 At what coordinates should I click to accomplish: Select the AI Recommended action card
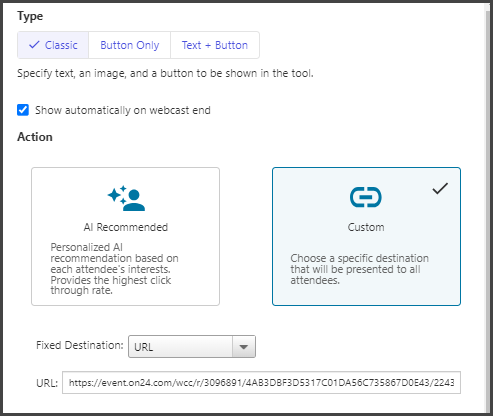[125, 236]
